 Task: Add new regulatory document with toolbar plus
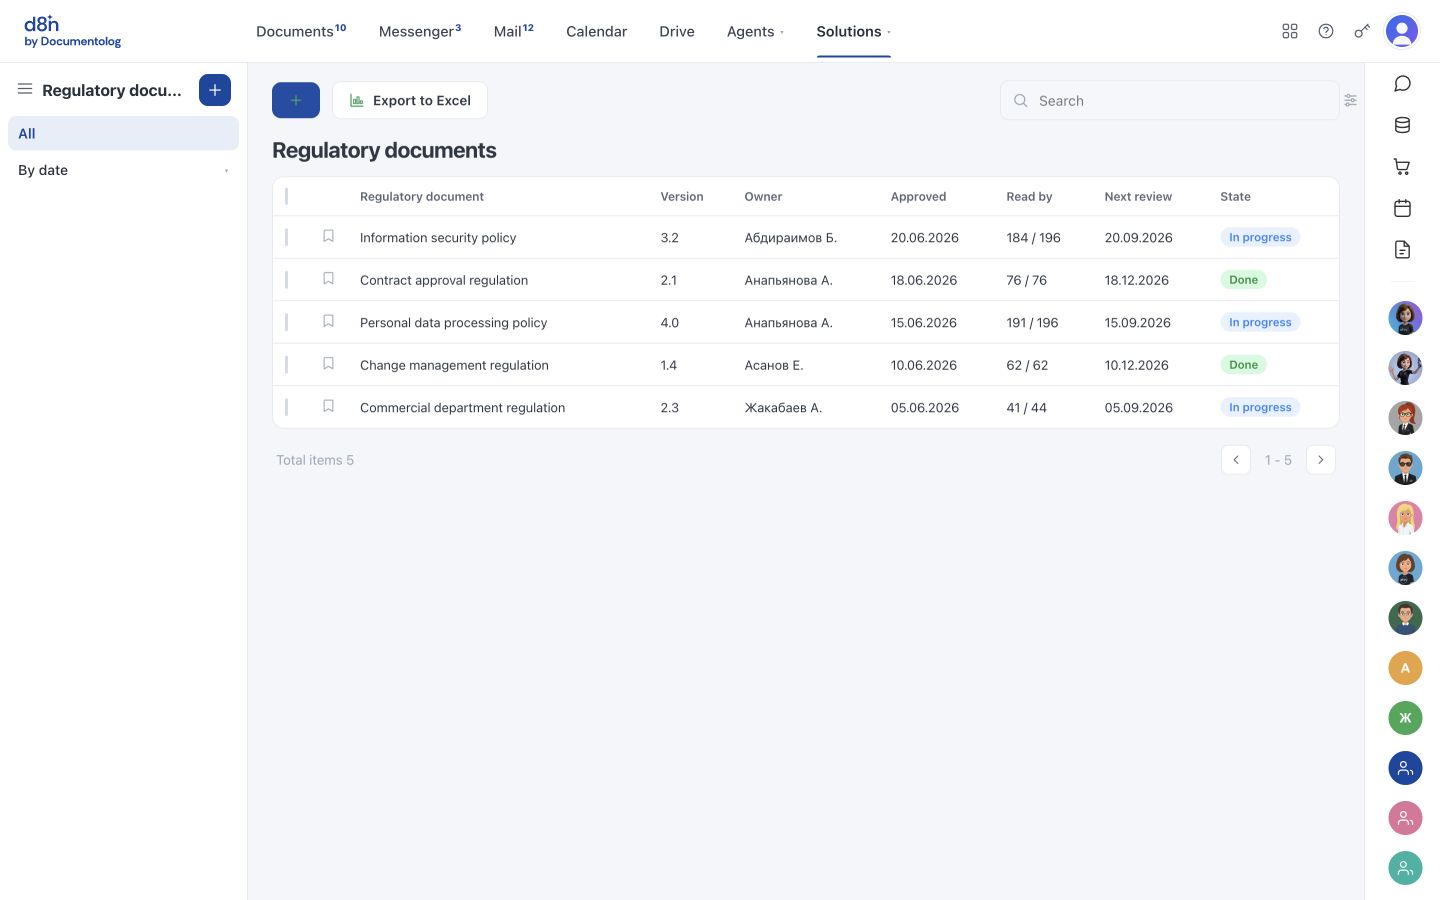click(296, 100)
